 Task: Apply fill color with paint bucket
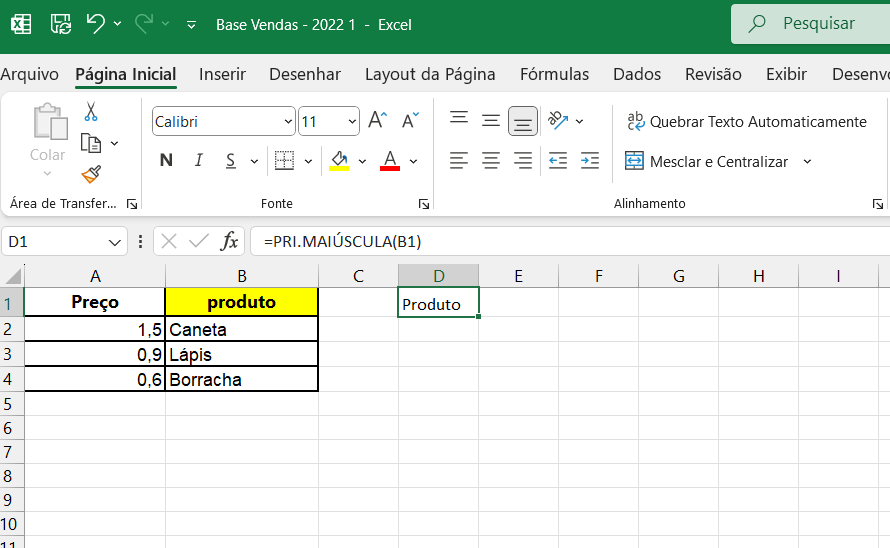tap(339, 161)
